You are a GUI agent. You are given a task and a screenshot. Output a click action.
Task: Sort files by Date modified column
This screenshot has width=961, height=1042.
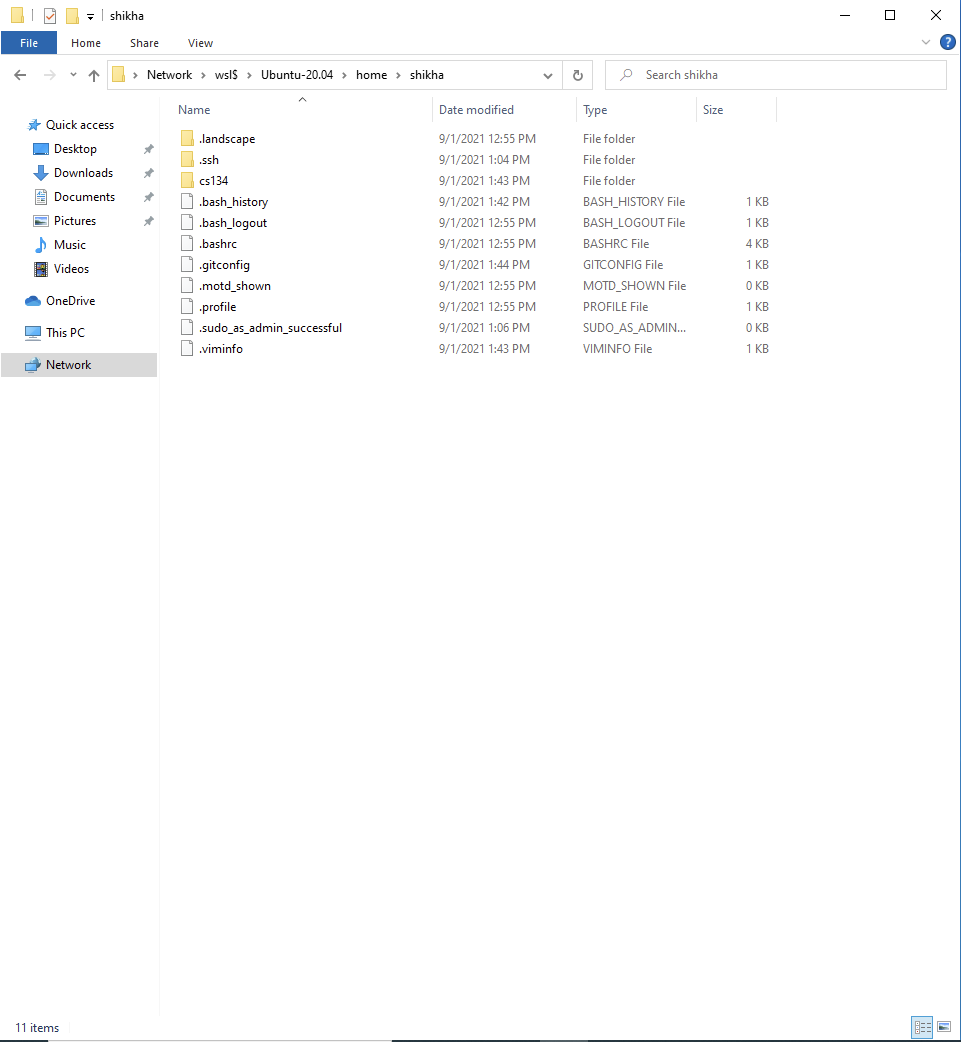coord(476,110)
